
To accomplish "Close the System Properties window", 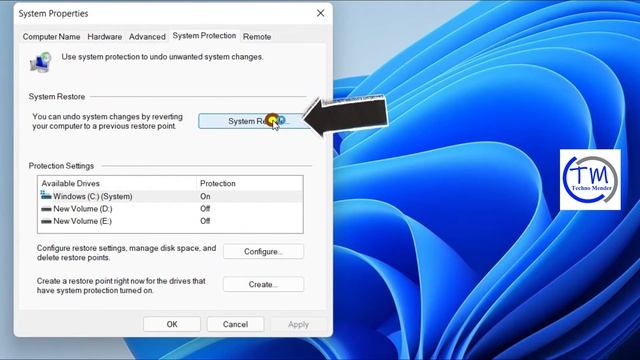I will [x=320, y=13].
